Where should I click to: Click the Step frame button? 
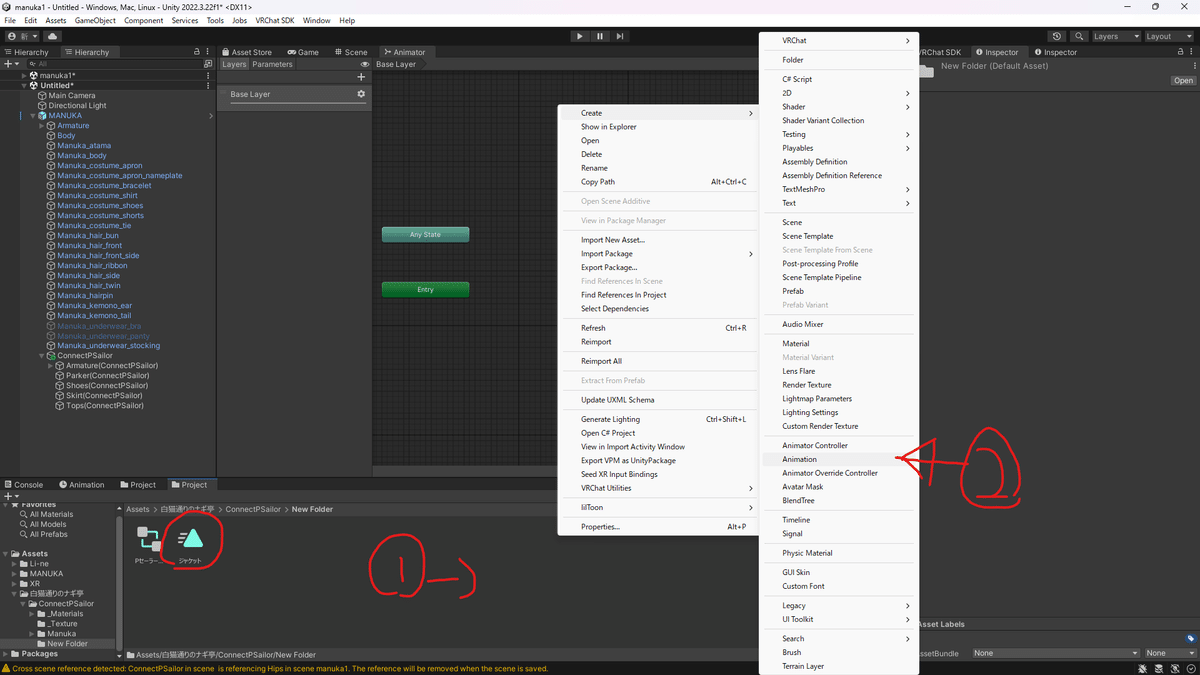coord(620,36)
